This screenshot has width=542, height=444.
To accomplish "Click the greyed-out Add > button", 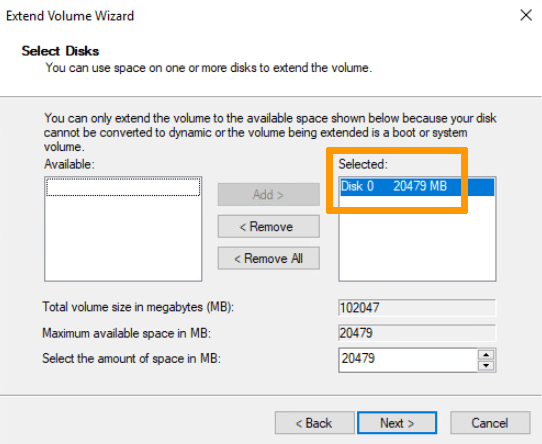I will 269,194.
